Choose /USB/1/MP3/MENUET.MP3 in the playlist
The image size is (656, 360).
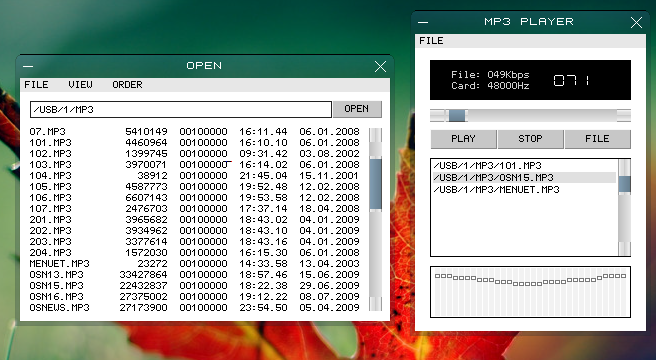pos(525,190)
